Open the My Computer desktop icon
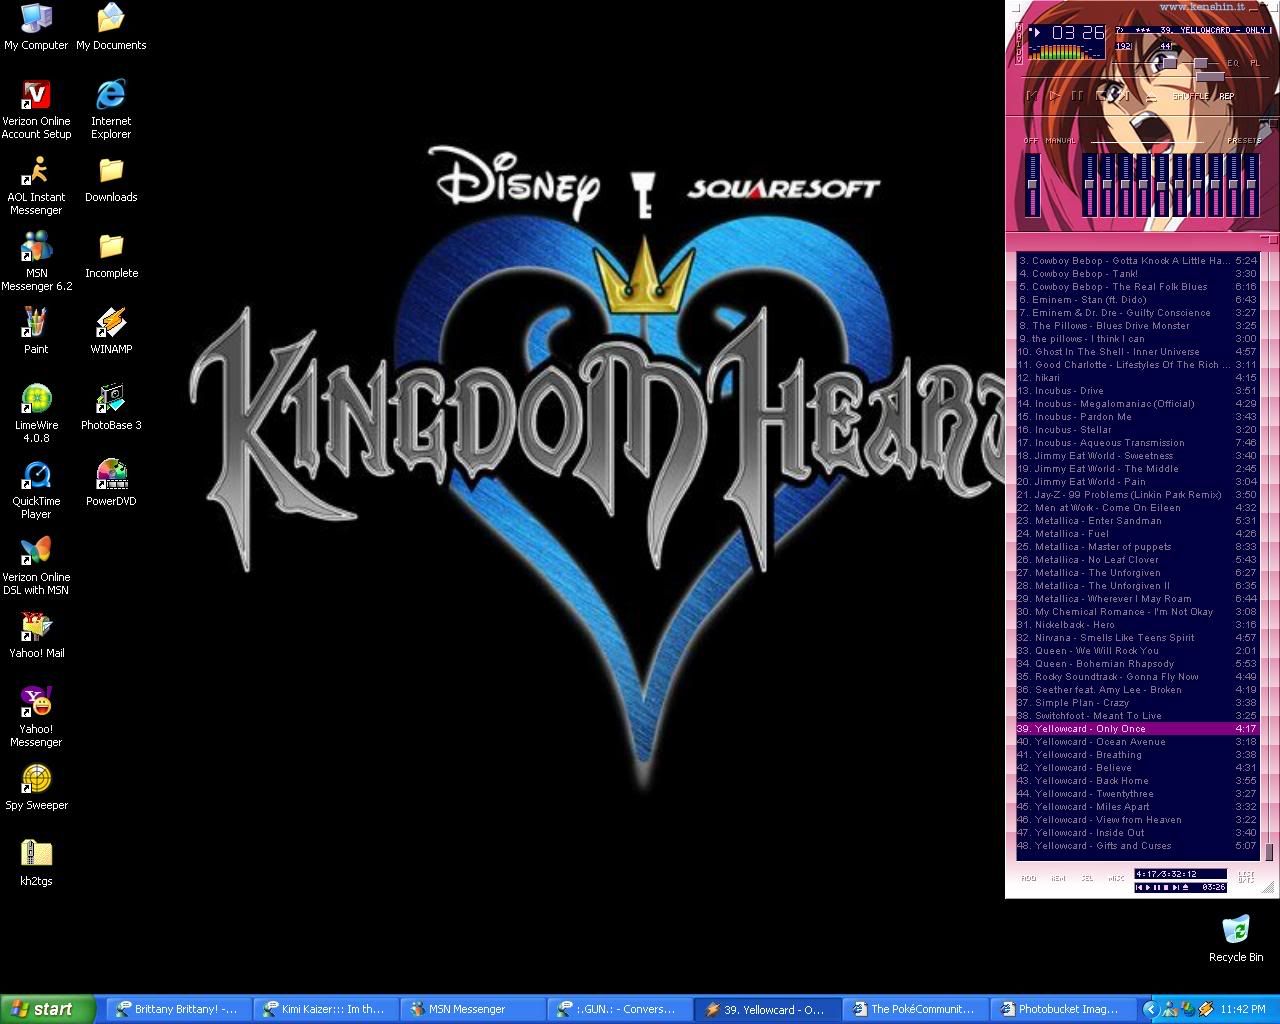Viewport: 1280px width, 1024px height. [x=36, y=28]
